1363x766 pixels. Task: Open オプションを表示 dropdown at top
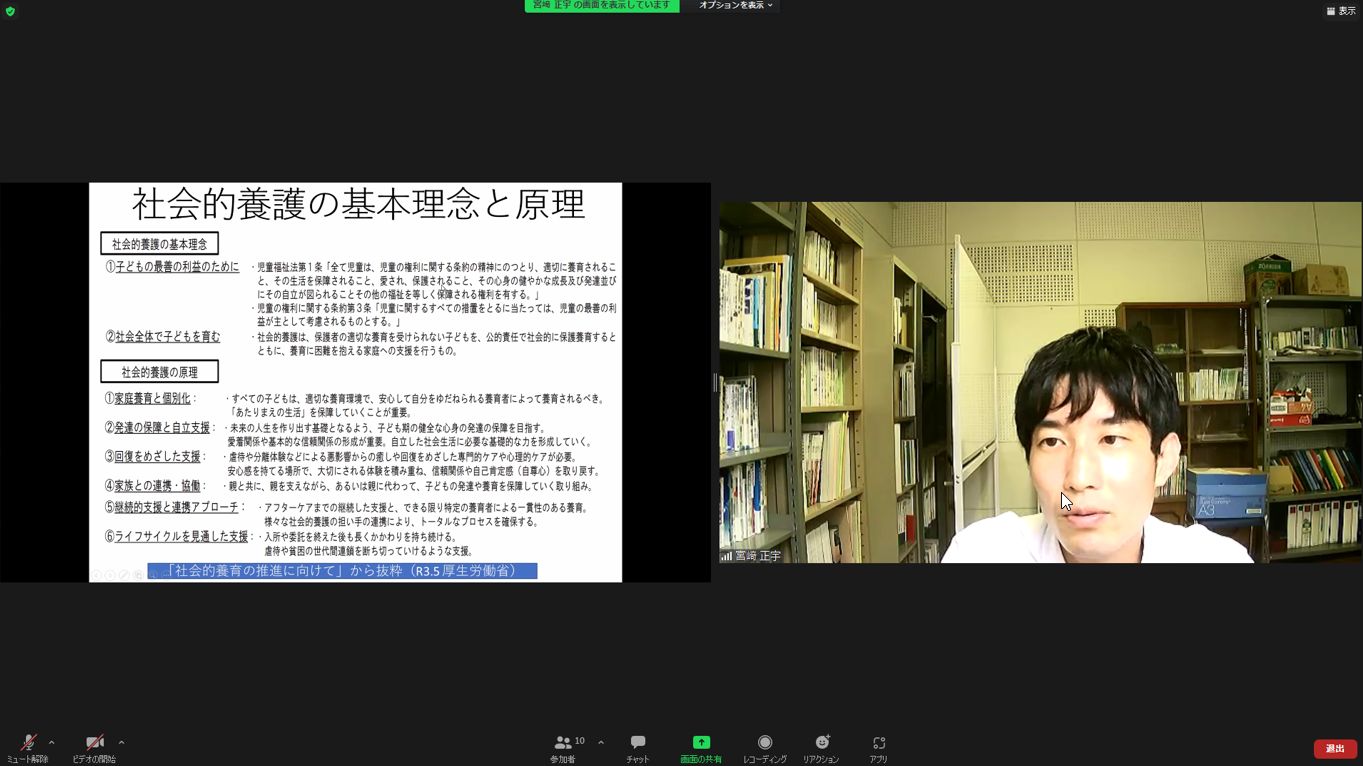pyautogui.click(x=735, y=6)
